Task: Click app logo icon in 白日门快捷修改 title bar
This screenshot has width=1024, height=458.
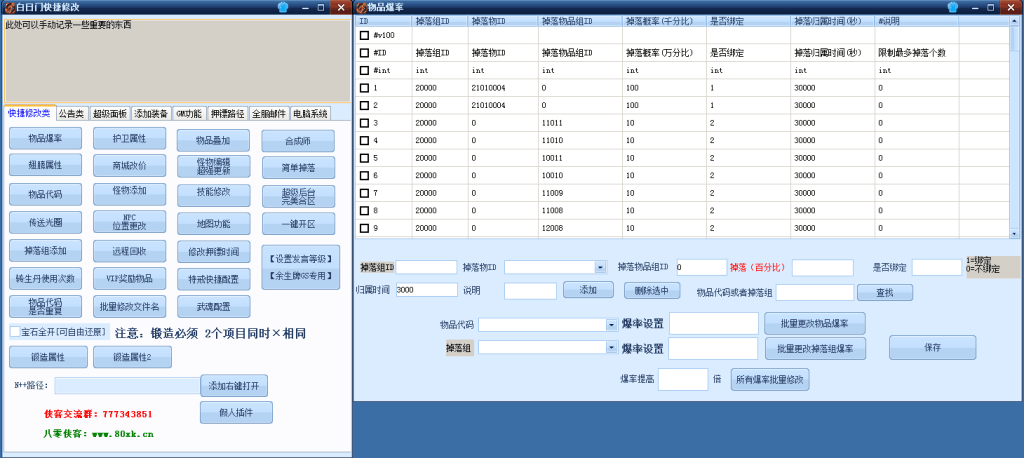Action: point(10,7)
